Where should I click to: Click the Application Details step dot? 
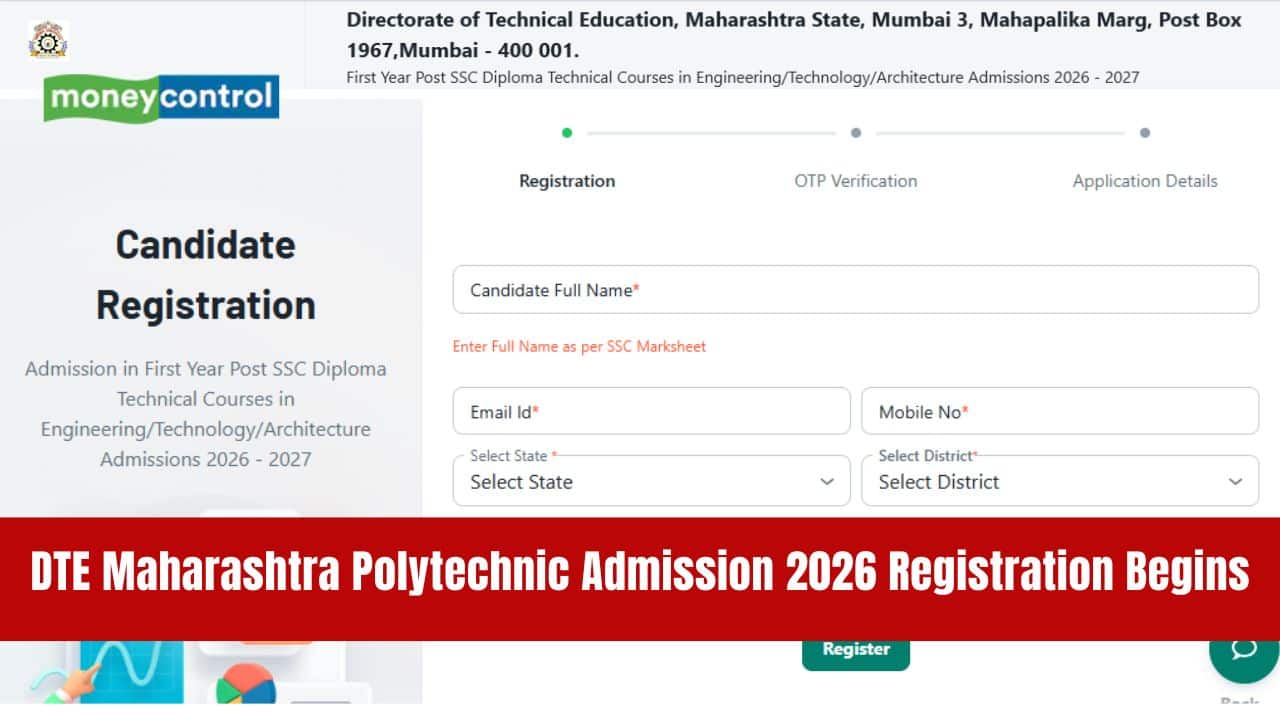tap(1145, 132)
